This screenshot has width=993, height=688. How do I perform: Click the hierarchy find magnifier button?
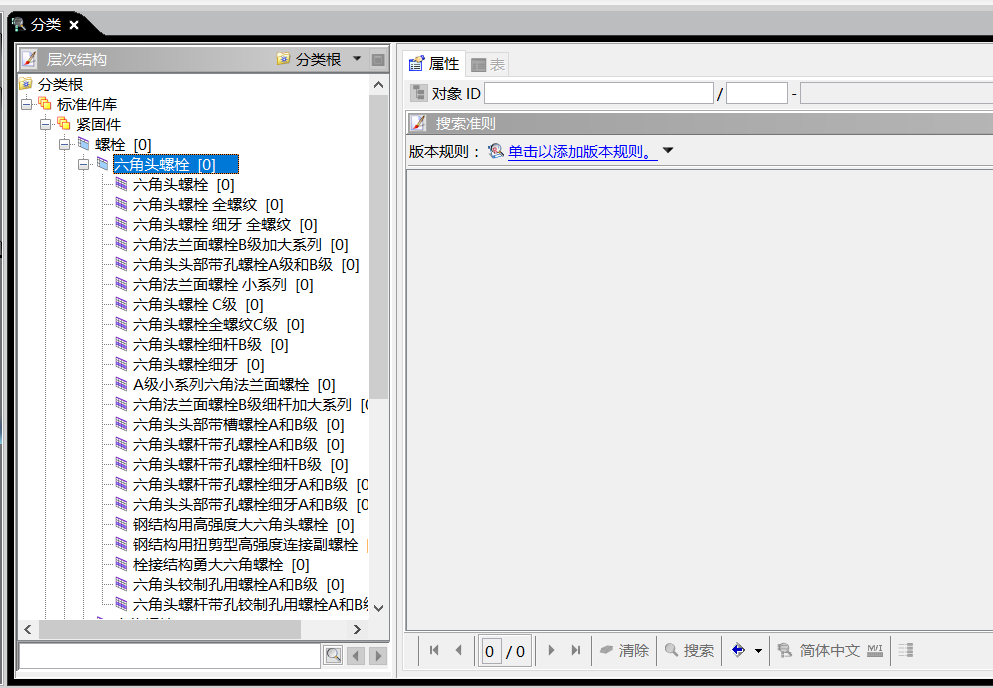coord(334,656)
